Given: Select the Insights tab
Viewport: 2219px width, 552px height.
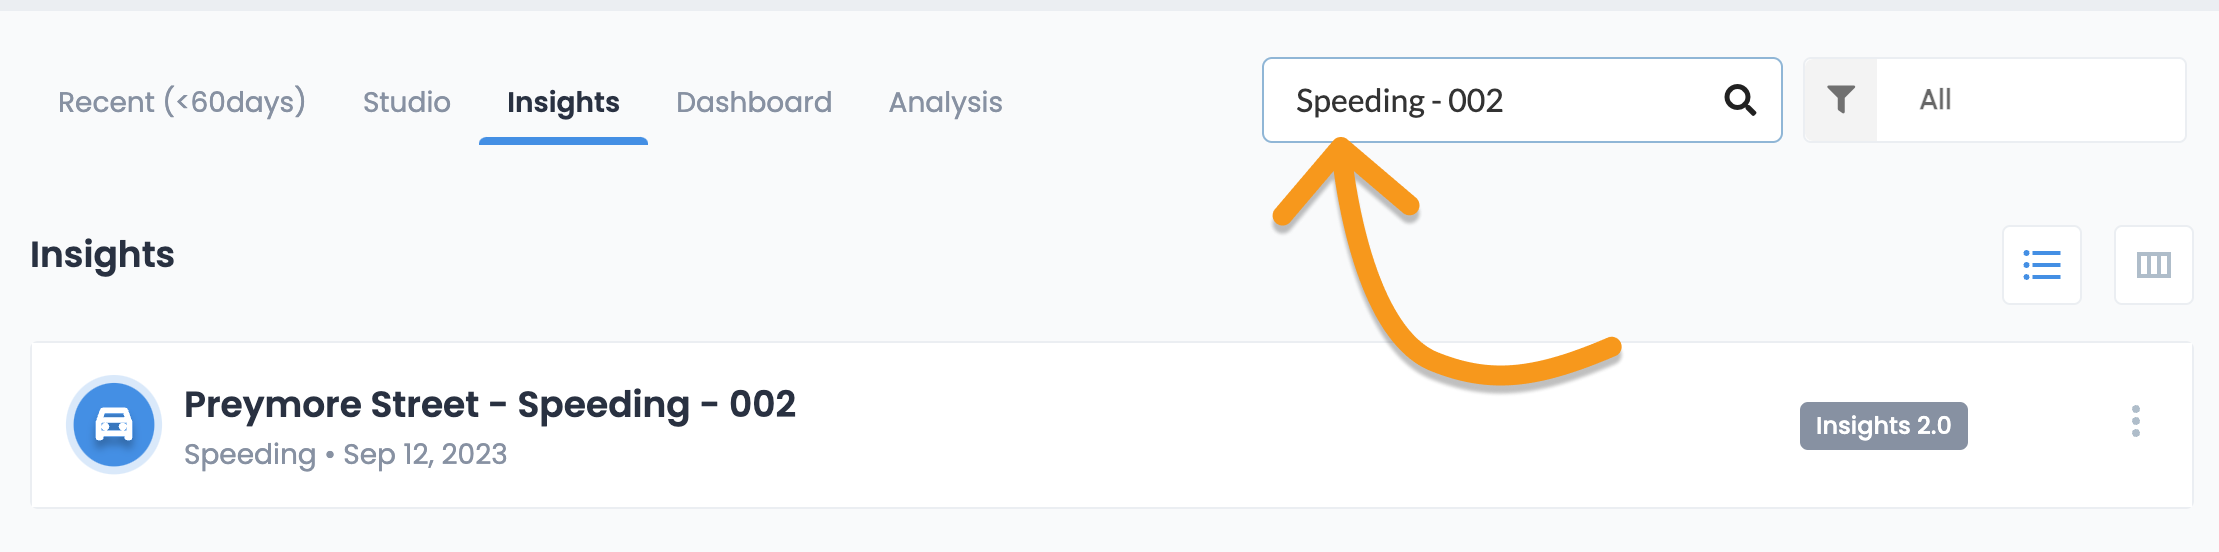Looking at the screenshot, I should pyautogui.click(x=563, y=102).
